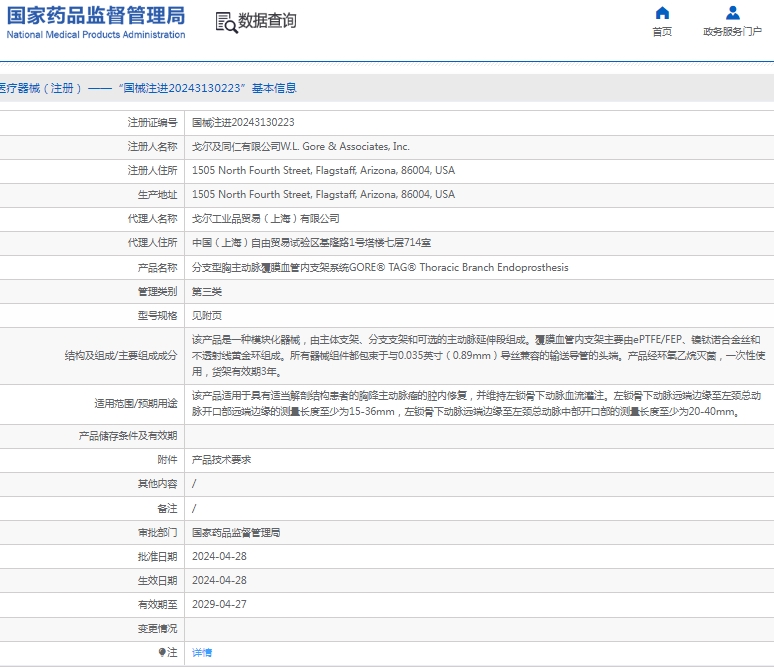Click the 代理人名称 row label

coord(152,219)
